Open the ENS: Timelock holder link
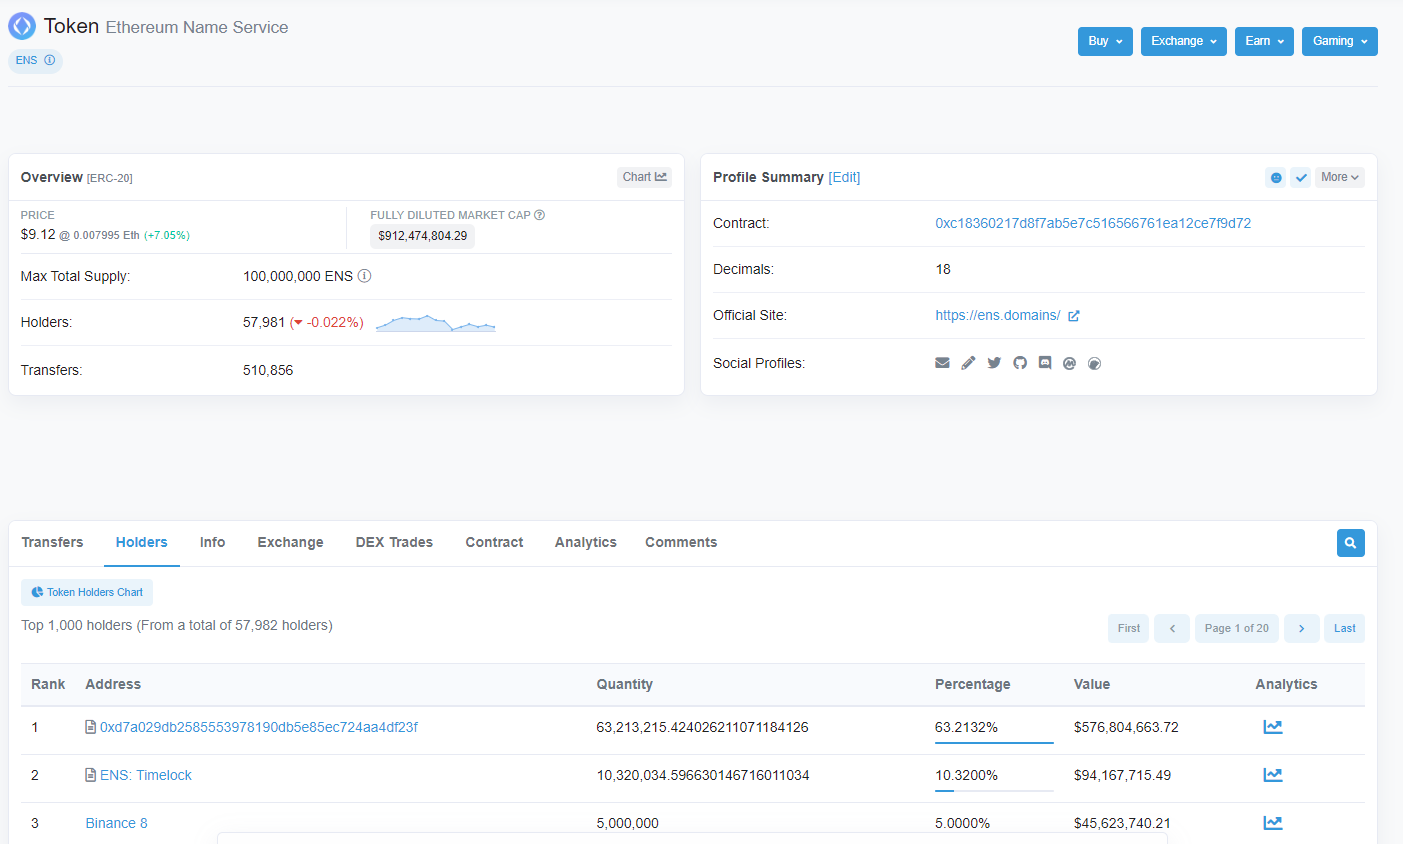The width and height of the screenshot is (1403, 844). coord(146,775)
